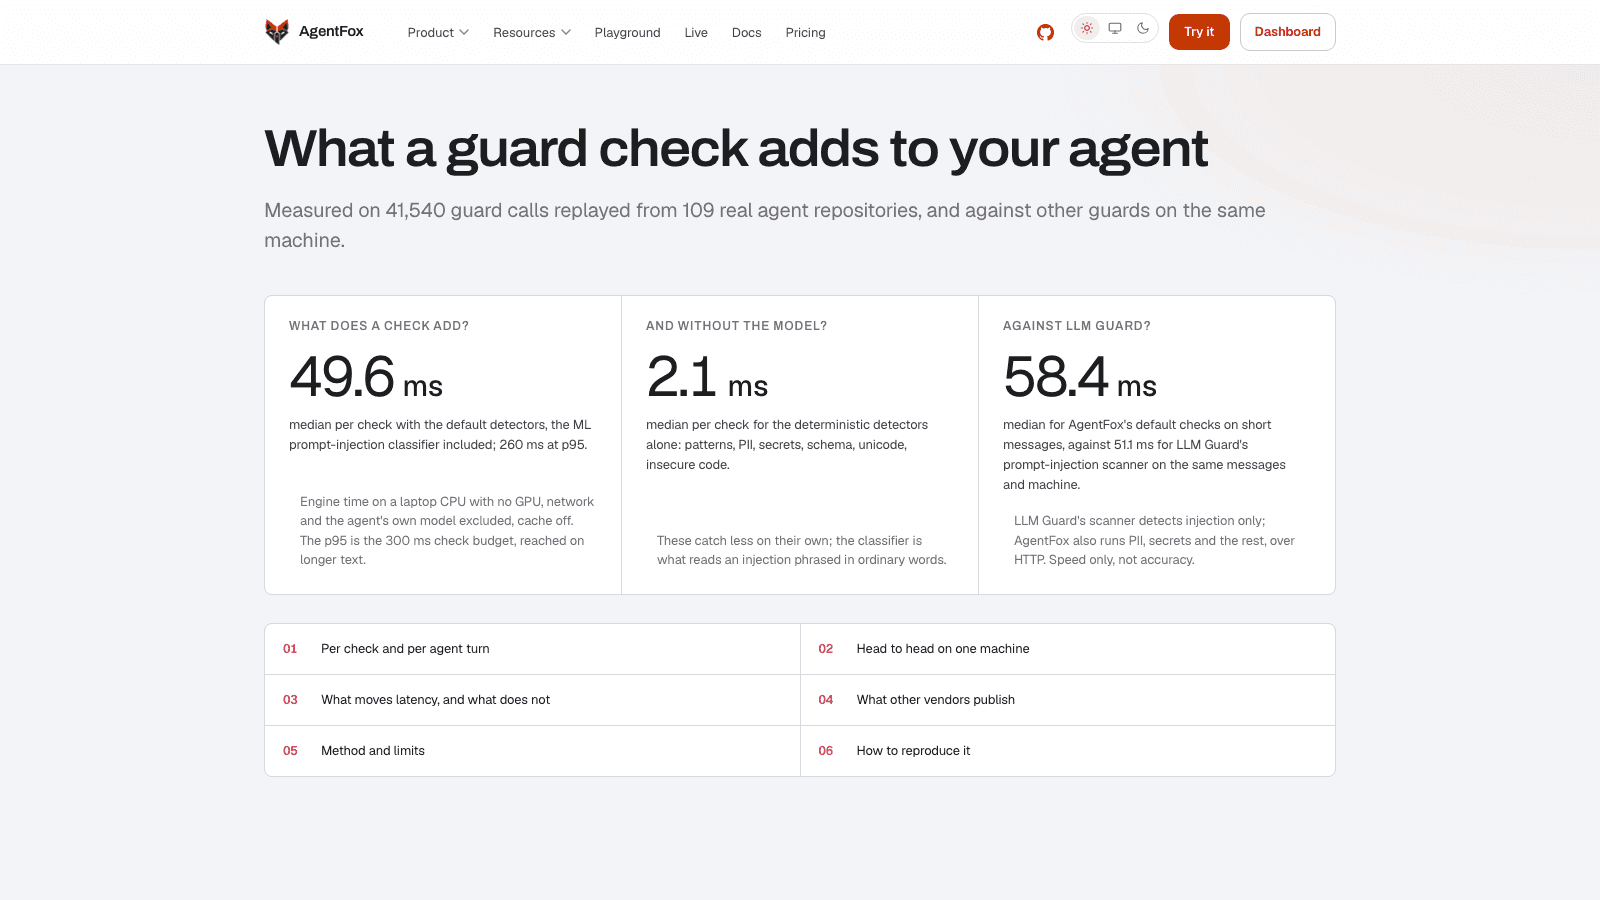The height and width of the screenshot is (900, 1600).
Task: Switch to light theme sun icon
Action: (x=1087, y=28)
